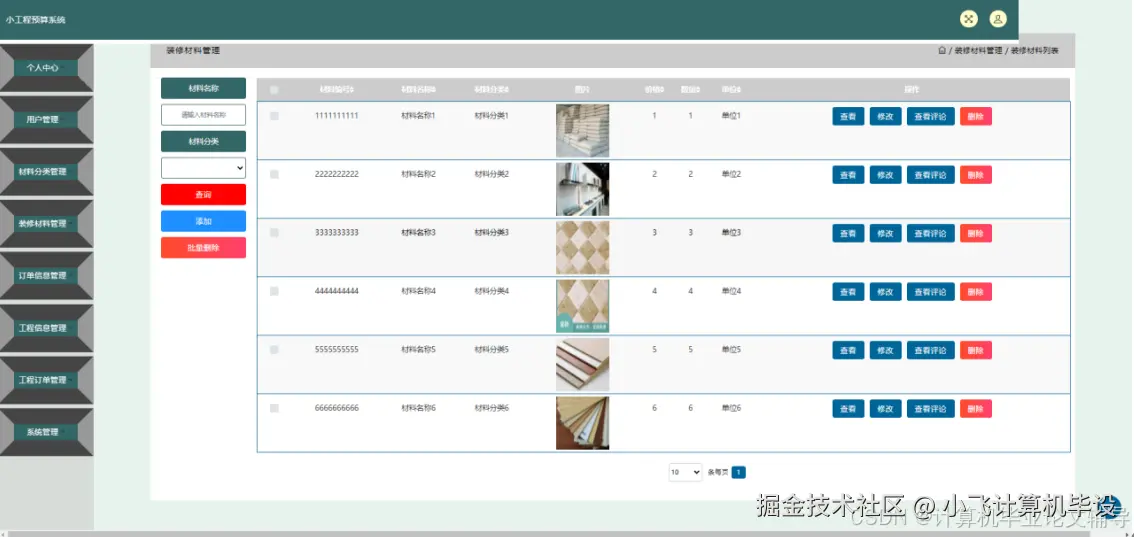Image resolution: width=1134 pixels, height=537 pixels.
Task: Sort by the 材料名称 column header
Action: click(x=419, y=90)
